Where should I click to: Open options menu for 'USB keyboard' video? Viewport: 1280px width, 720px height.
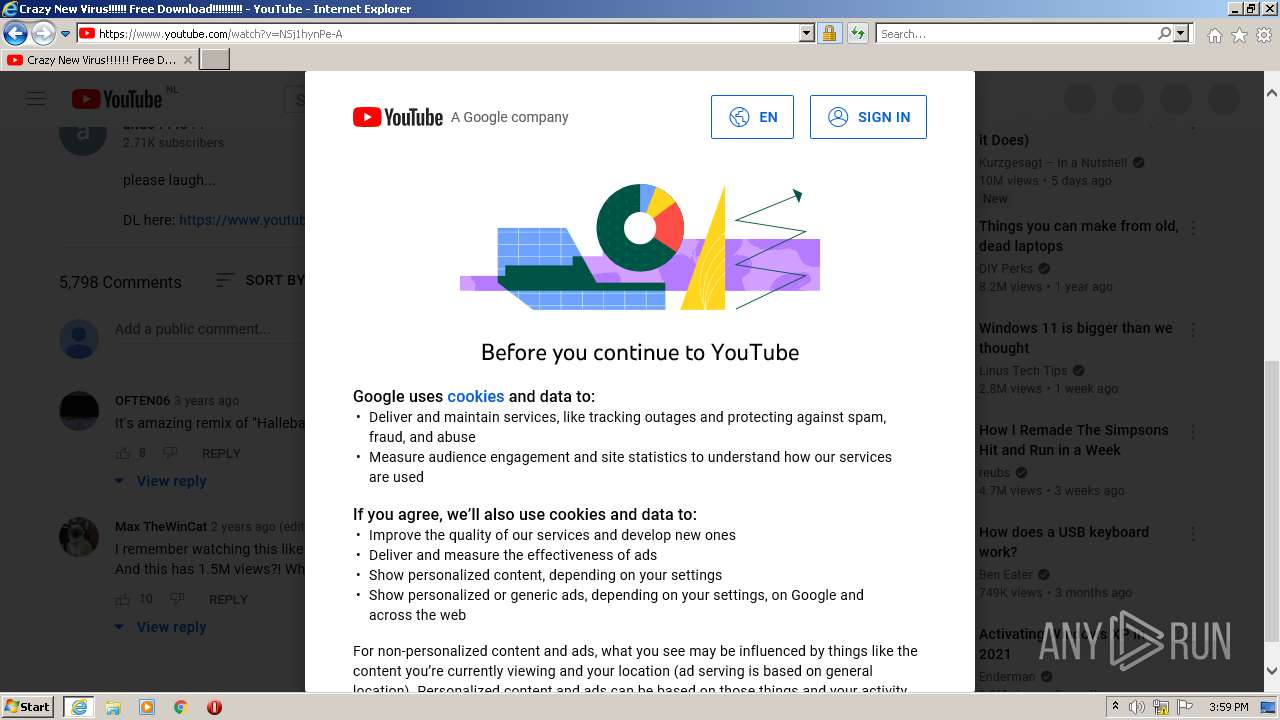[x=1193, y=534]
